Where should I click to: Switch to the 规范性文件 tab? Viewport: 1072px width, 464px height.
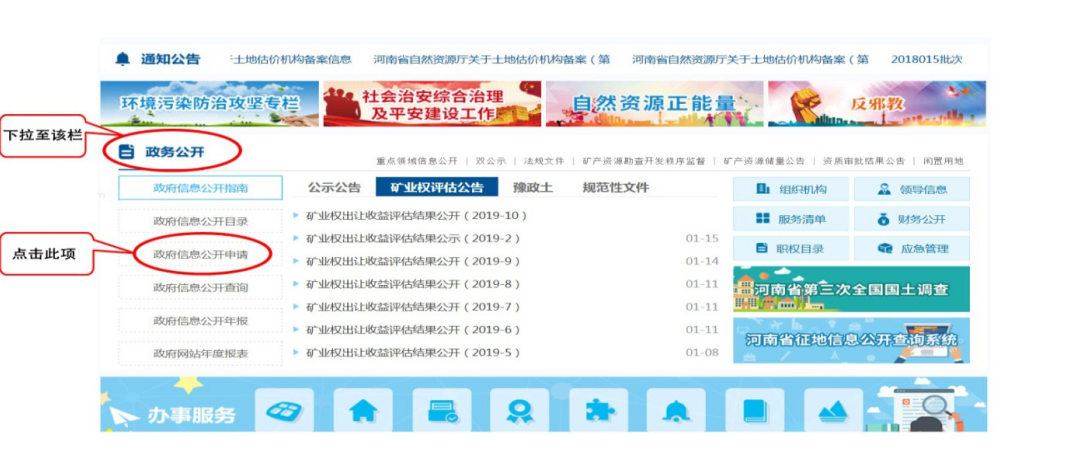point(615,187)
